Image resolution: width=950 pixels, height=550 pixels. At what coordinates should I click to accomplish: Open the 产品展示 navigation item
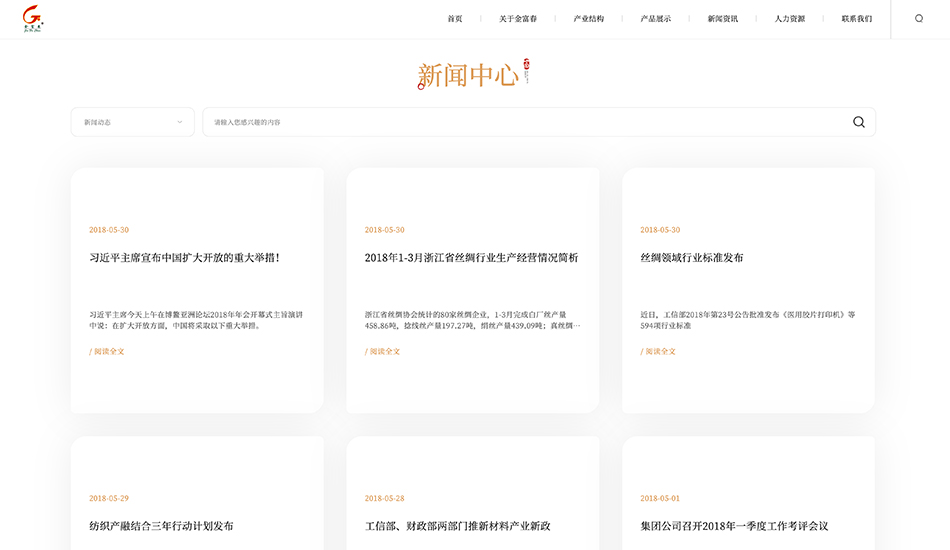(x=655, y=19)
